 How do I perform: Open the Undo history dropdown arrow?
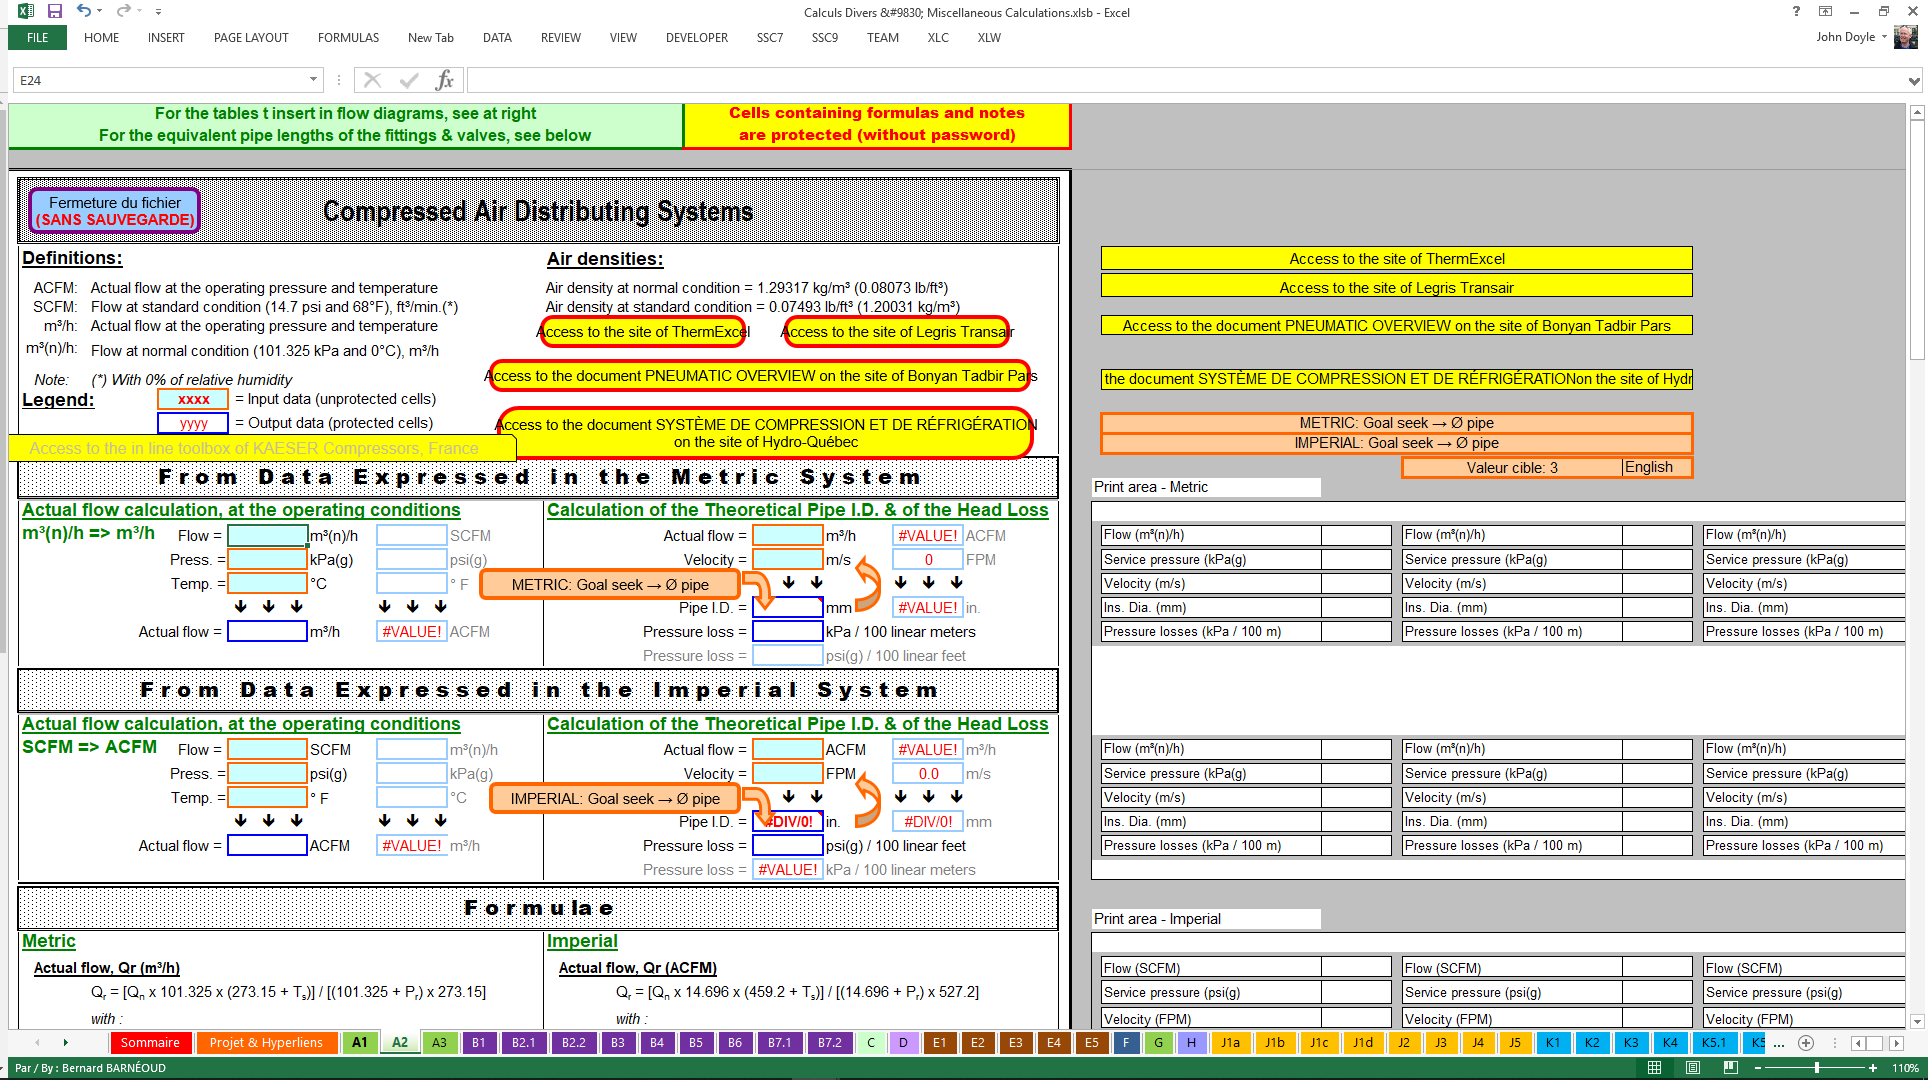click(100, 11)
